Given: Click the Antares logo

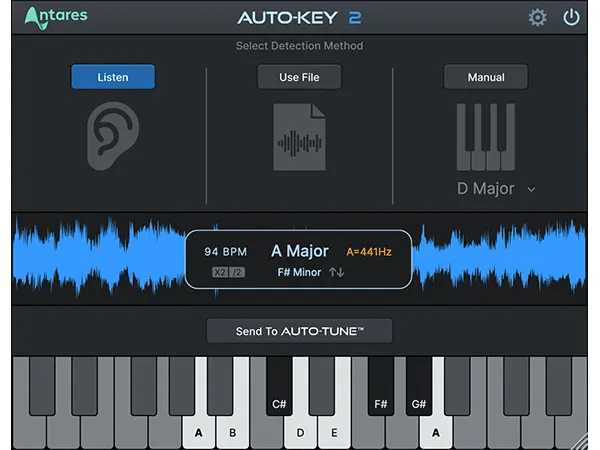Looking at the screenshot, I should click(x=56, y=18).
